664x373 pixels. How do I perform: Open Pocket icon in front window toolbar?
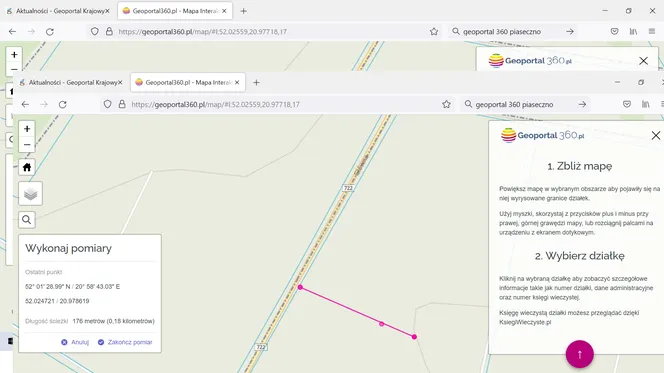627,104
